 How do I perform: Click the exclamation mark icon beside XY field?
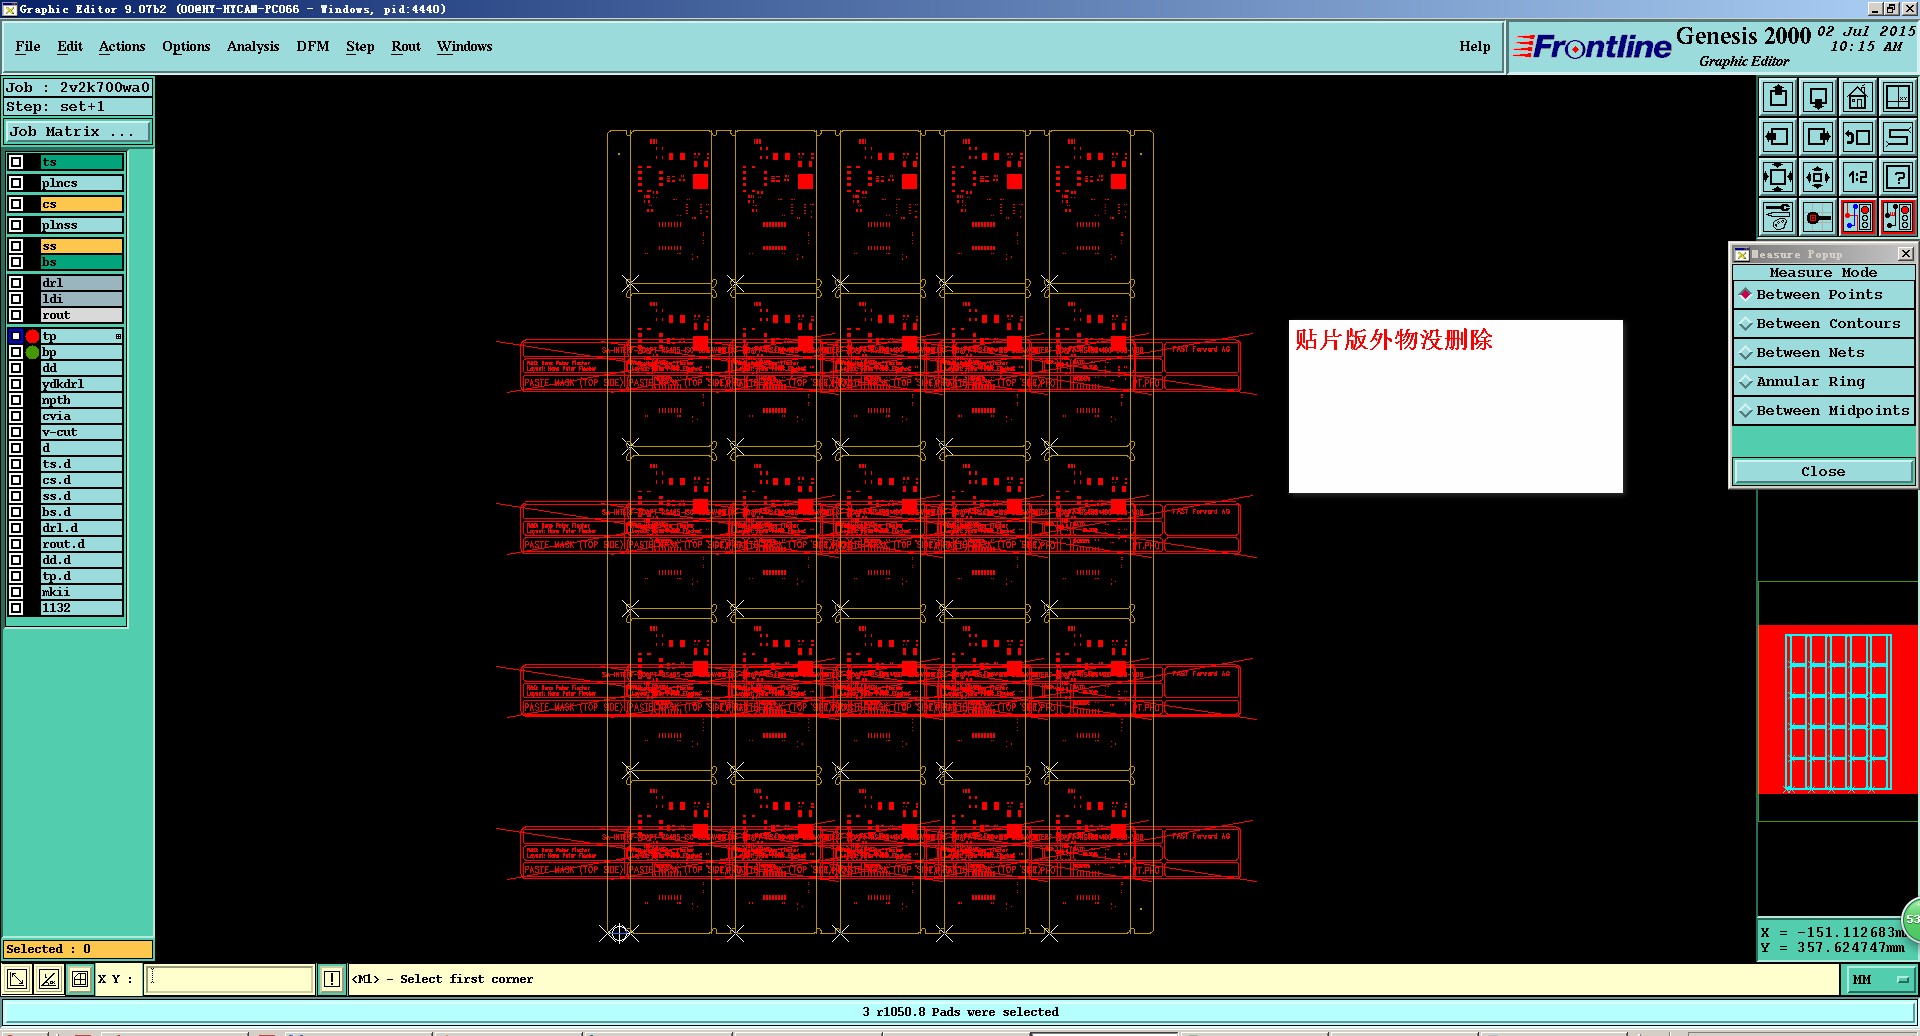332,979
